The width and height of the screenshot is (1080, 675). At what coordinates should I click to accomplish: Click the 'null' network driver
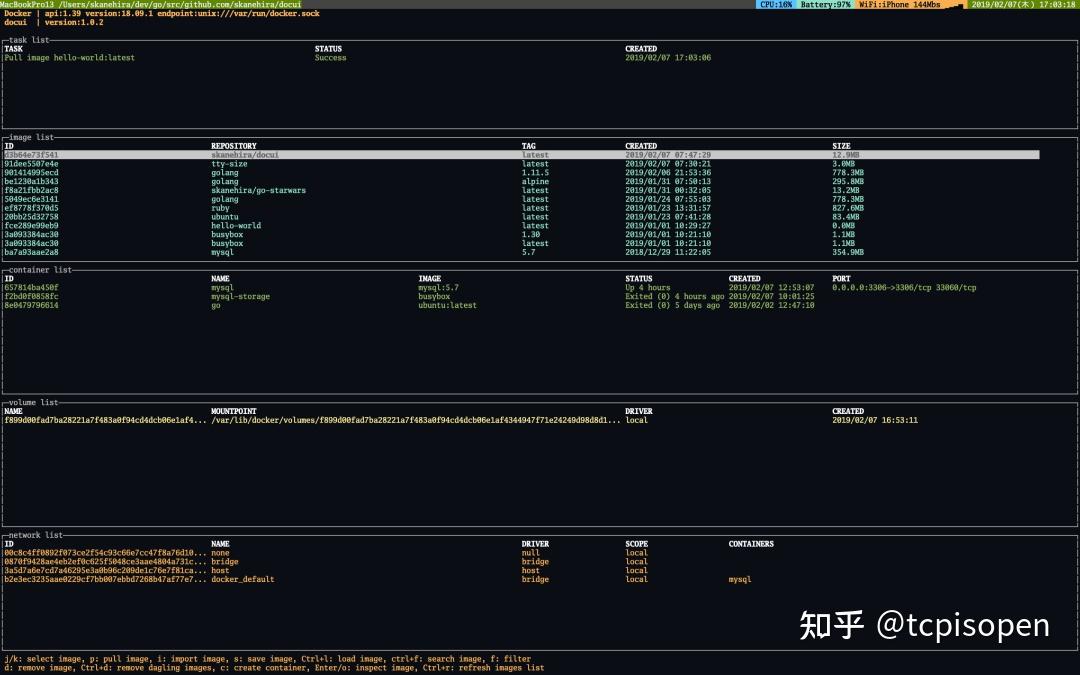tap(531, 553)
